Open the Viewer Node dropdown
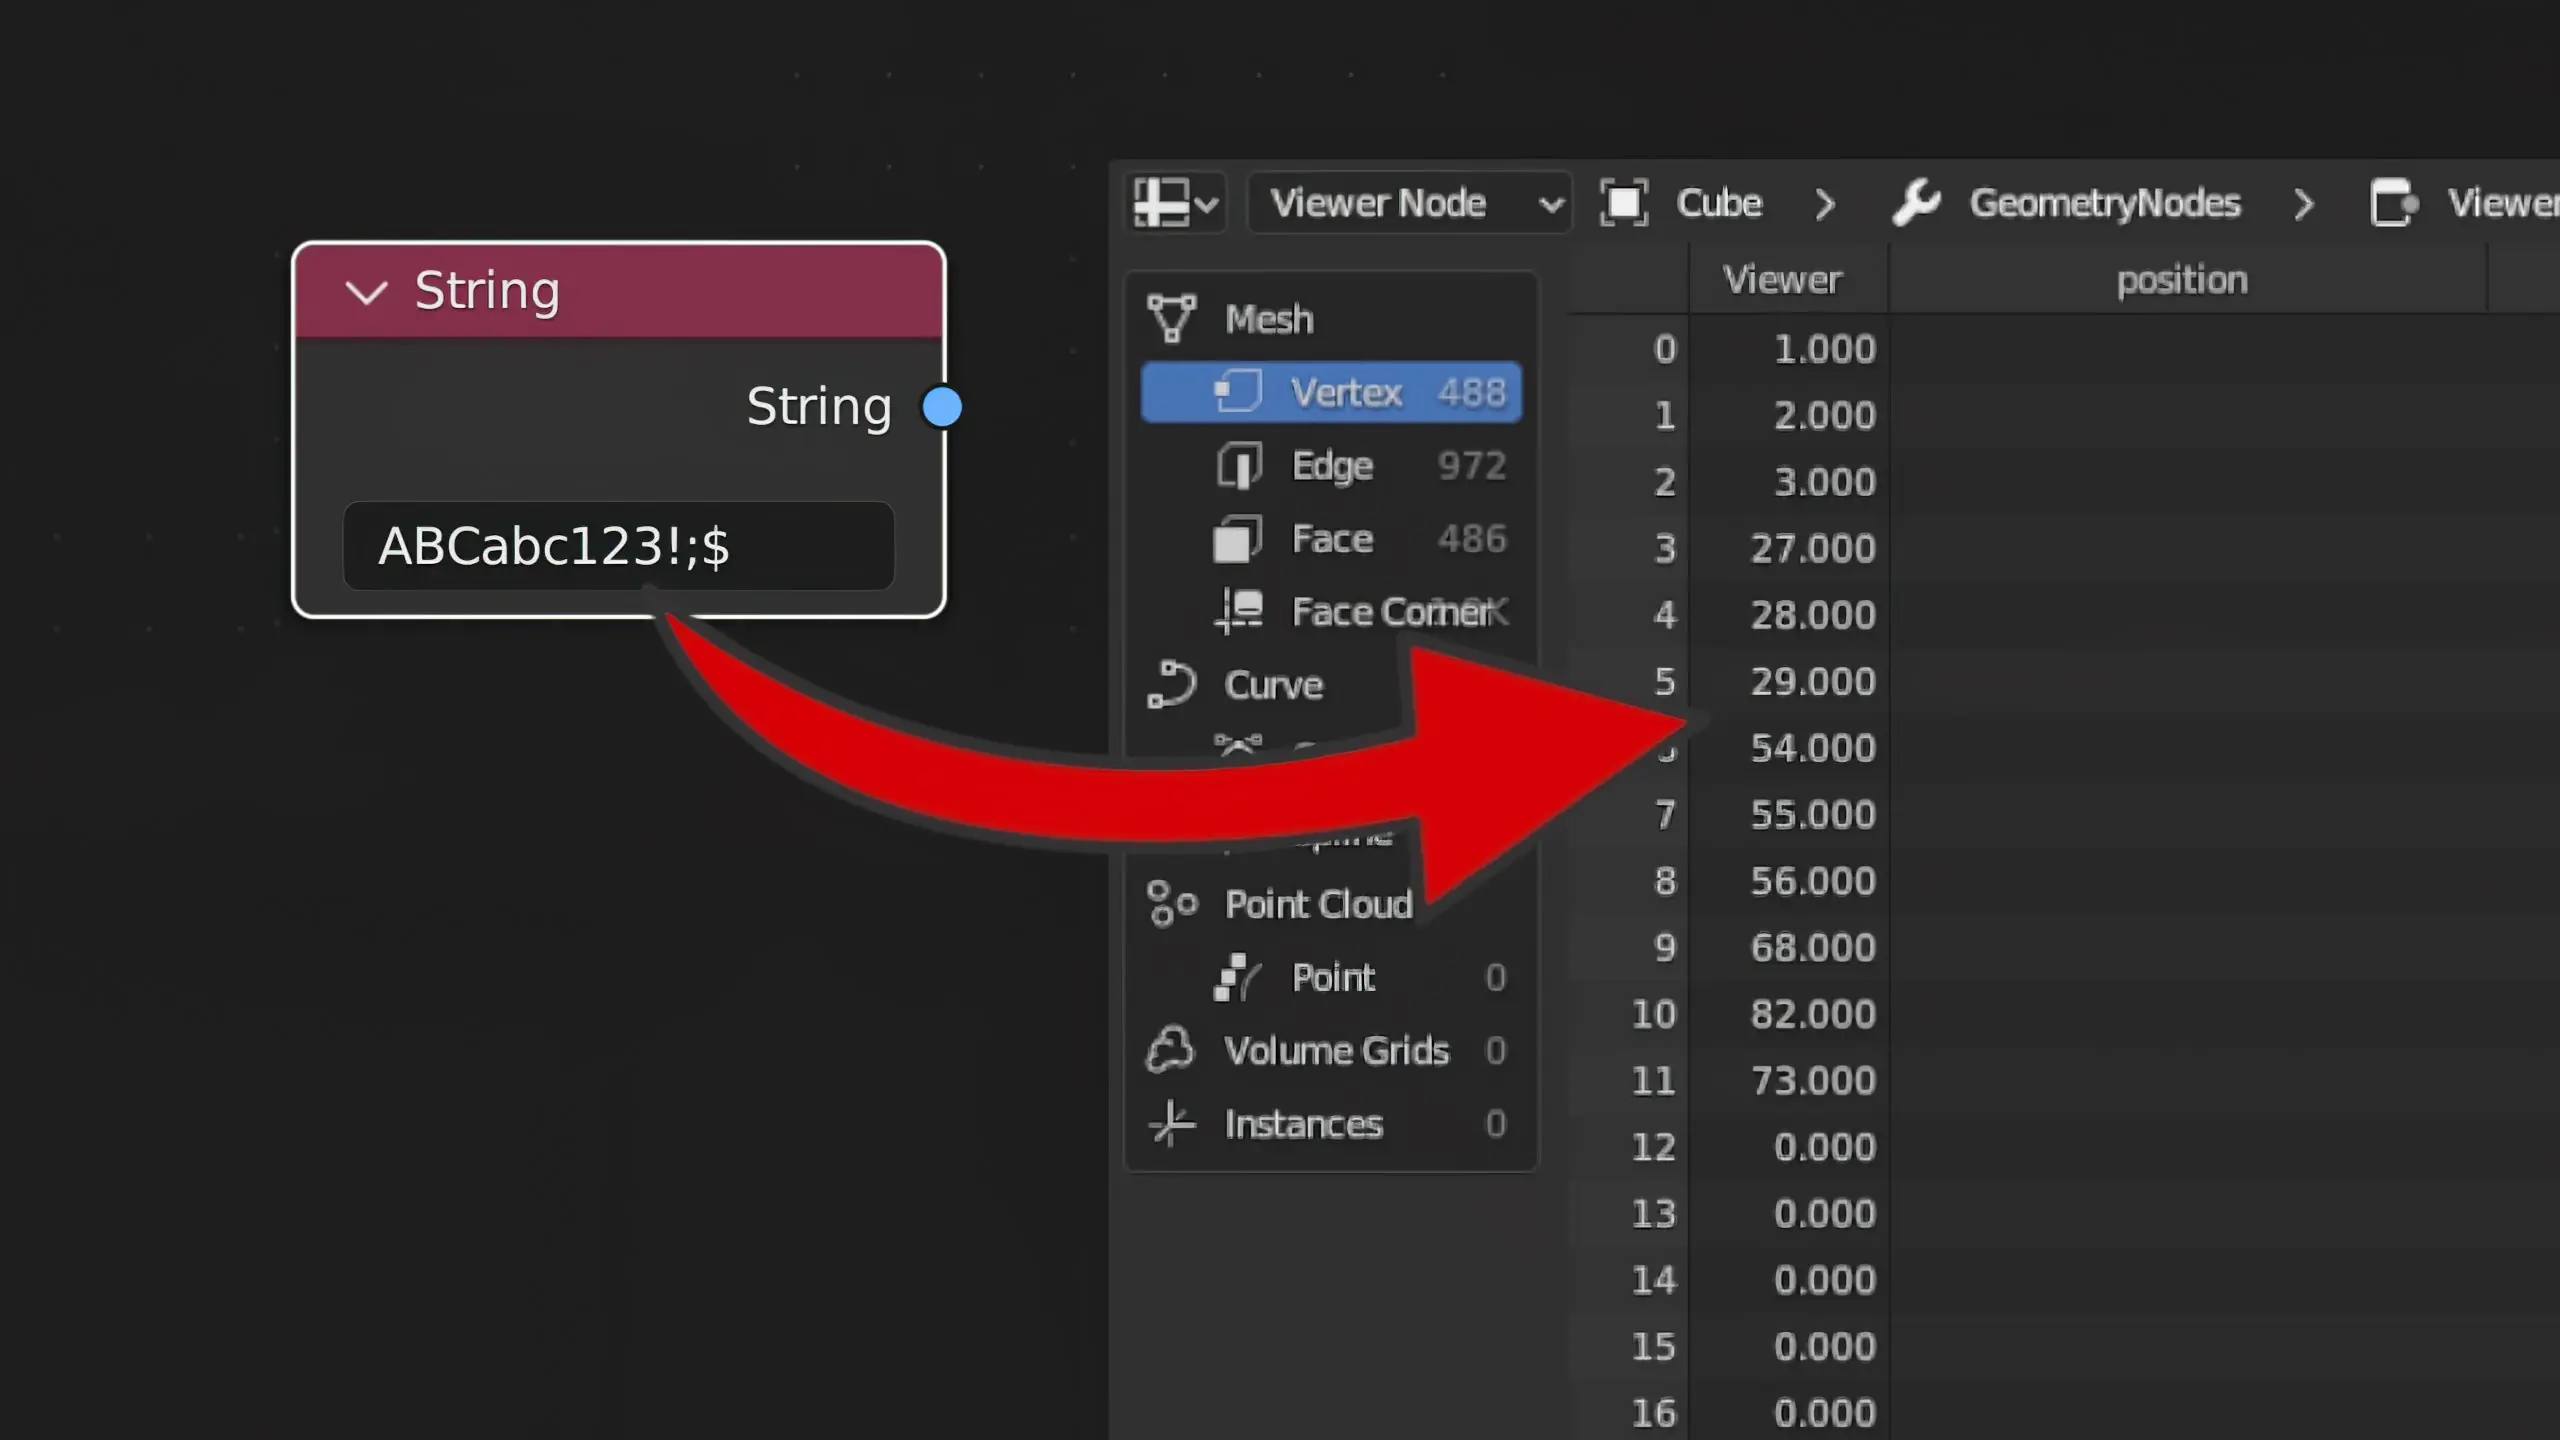 tap(1410, 204)
